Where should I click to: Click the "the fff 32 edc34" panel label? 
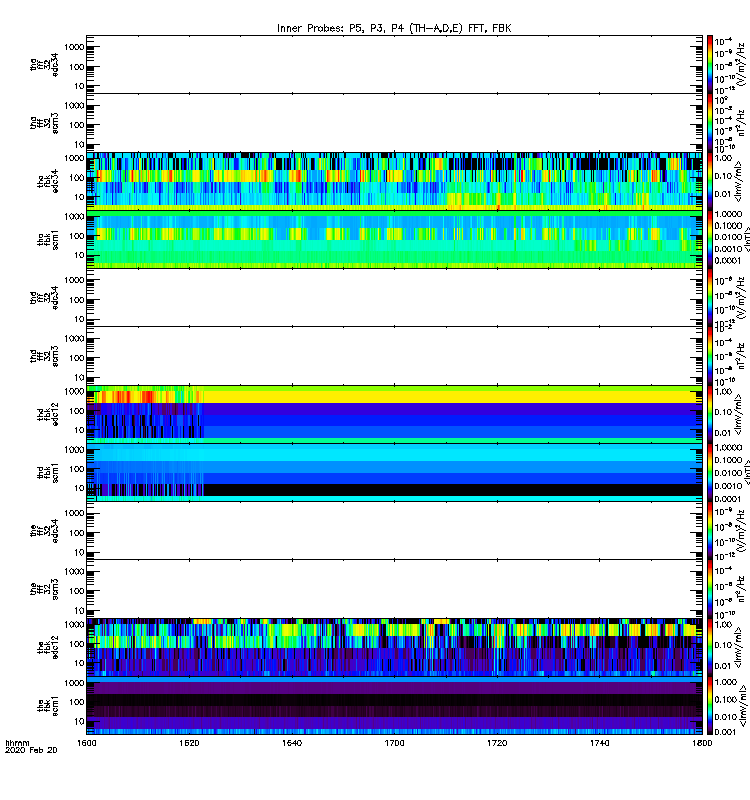point(44,531)
